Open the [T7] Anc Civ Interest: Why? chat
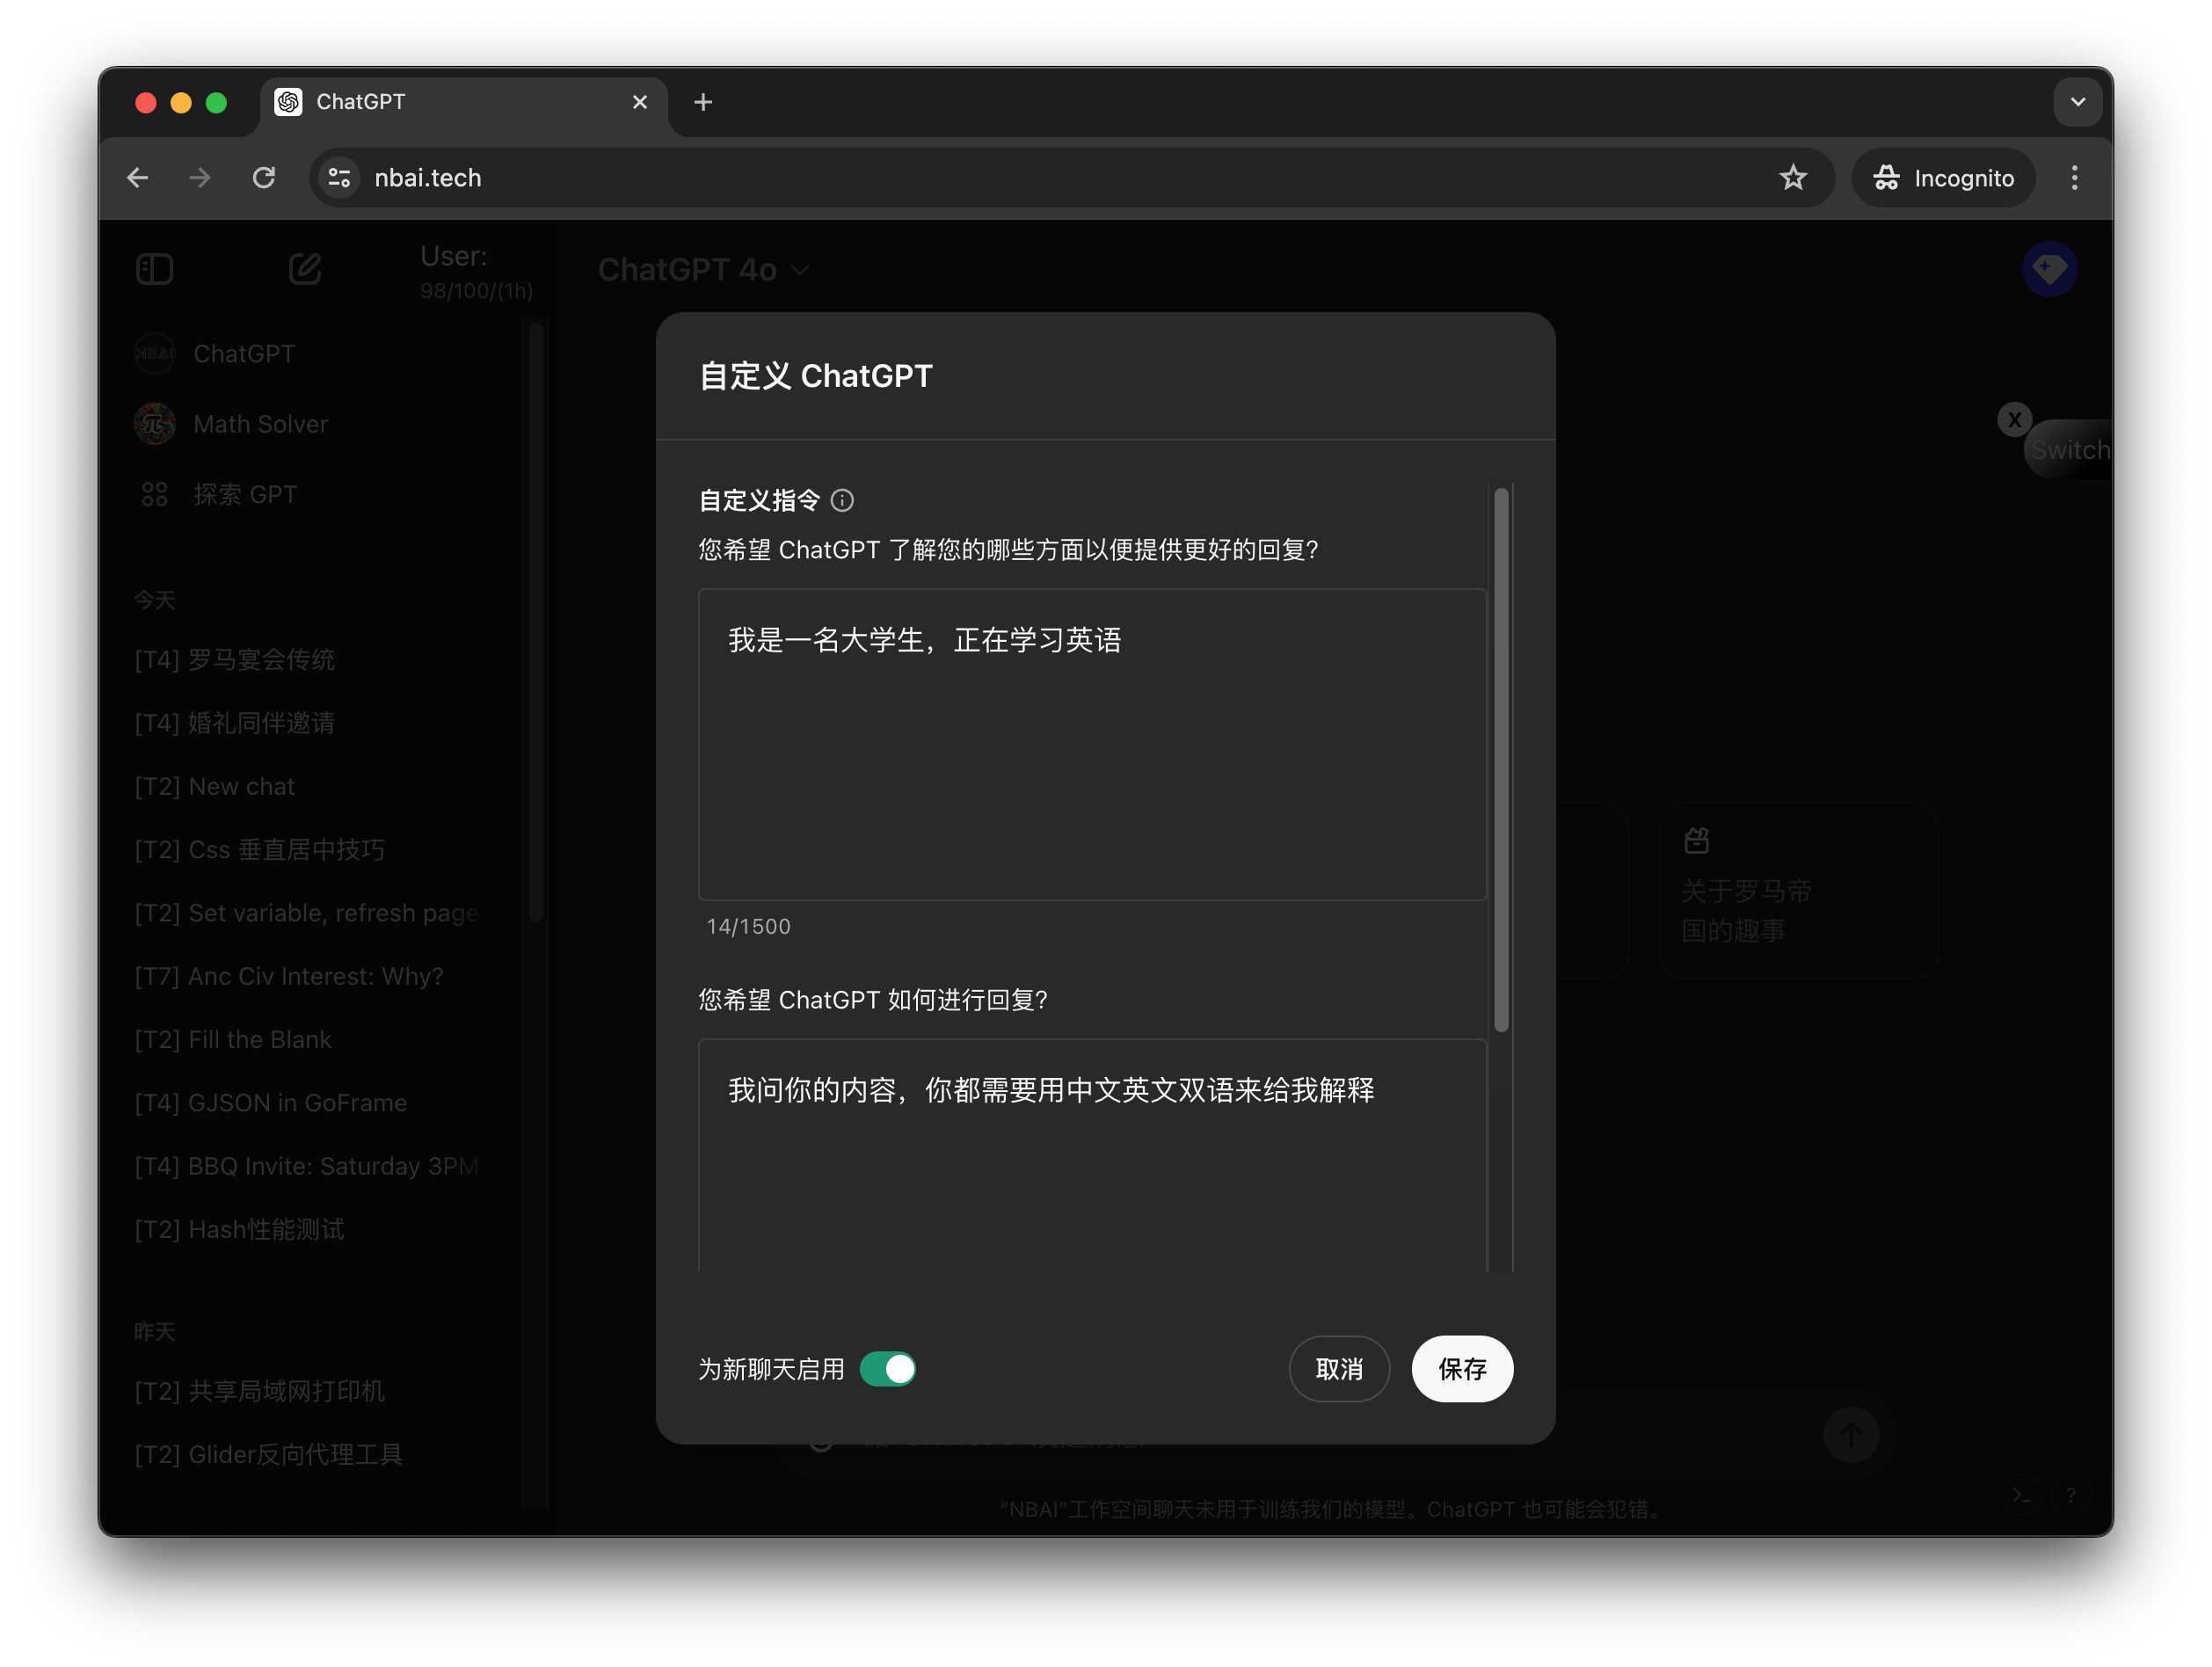The height and width of the screenshot is (1667, 2212). (288, 976)
